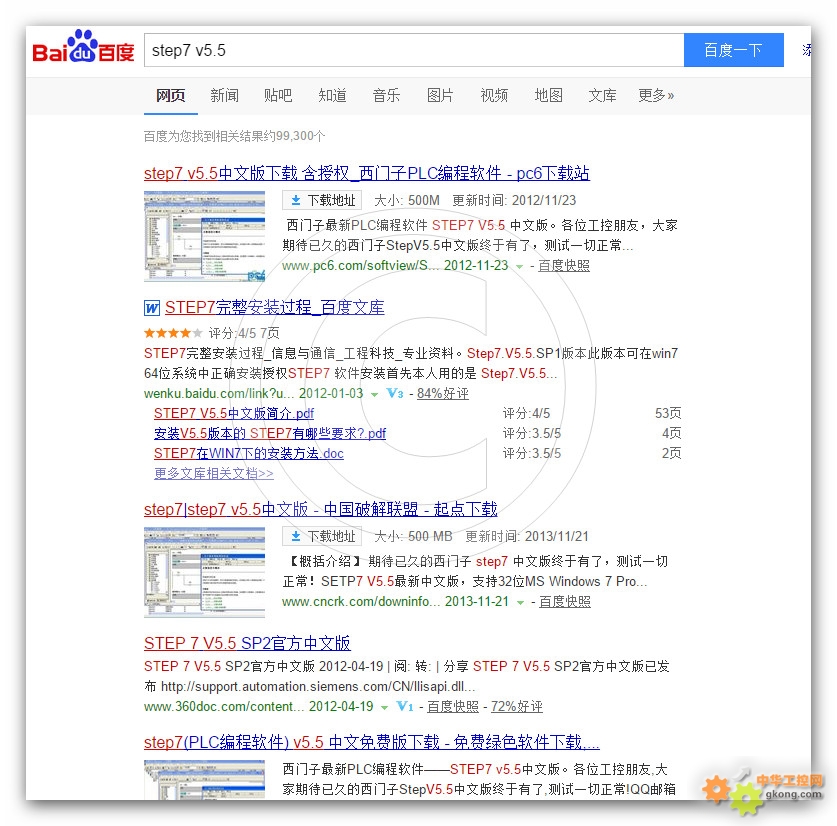Expand the dropdown arrow after 2012-11-23
This screenshot has height=826, width=837.
[x=519, y=266]
